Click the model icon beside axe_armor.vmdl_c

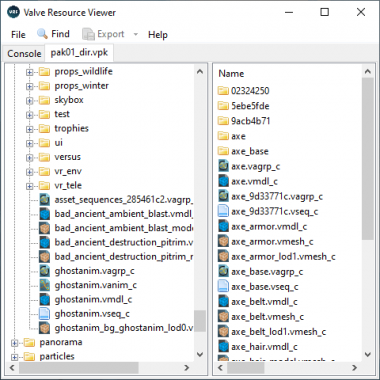click(223, 226)
